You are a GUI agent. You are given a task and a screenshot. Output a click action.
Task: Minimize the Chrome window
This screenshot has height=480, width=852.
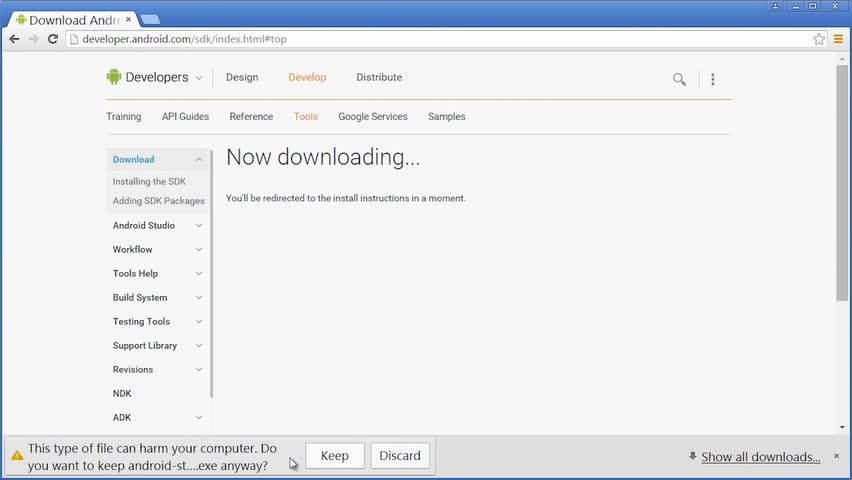coord(796,7)
